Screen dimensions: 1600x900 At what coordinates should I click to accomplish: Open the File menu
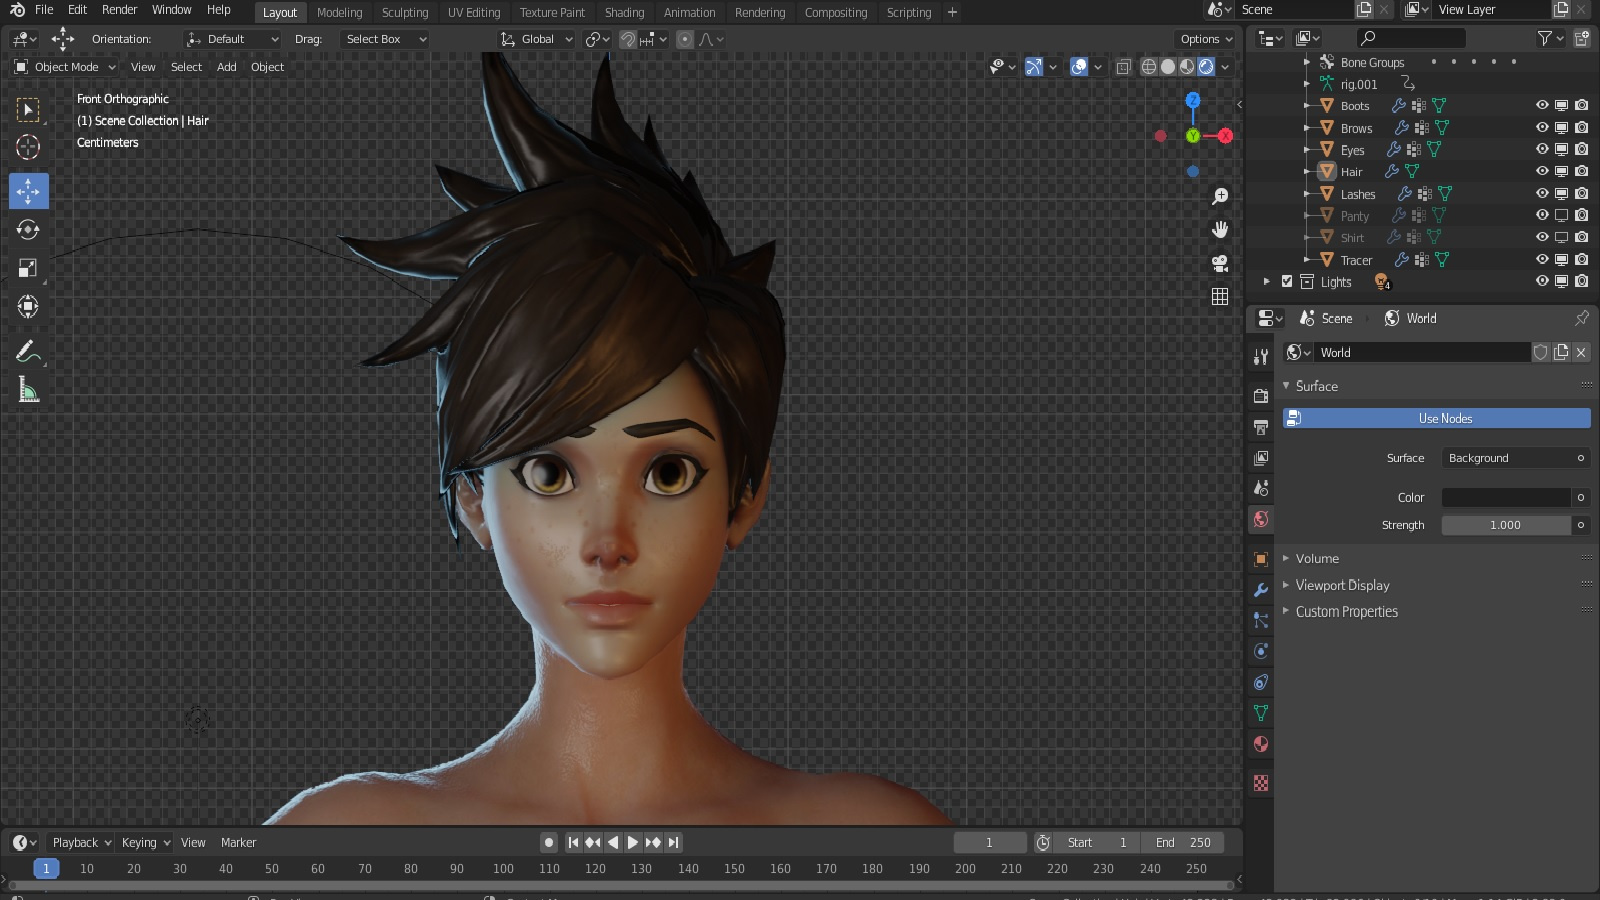click(x=44, y=10)
